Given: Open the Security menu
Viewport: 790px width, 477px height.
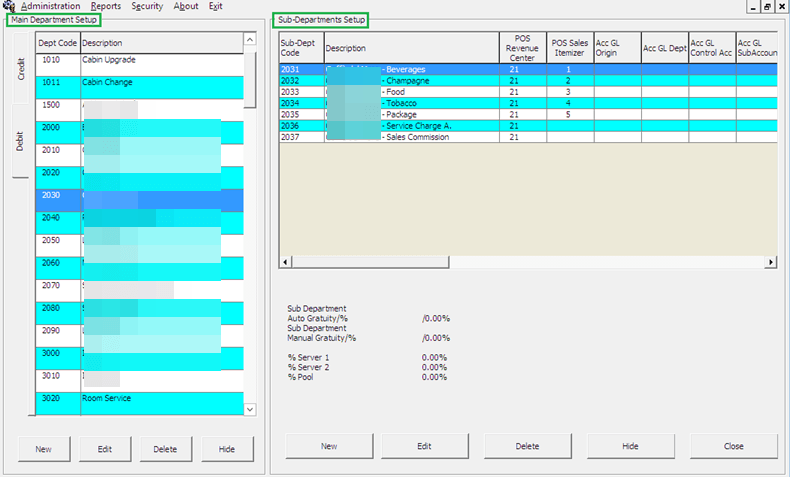Looking at the screenshot, I should tap(147, 6).
